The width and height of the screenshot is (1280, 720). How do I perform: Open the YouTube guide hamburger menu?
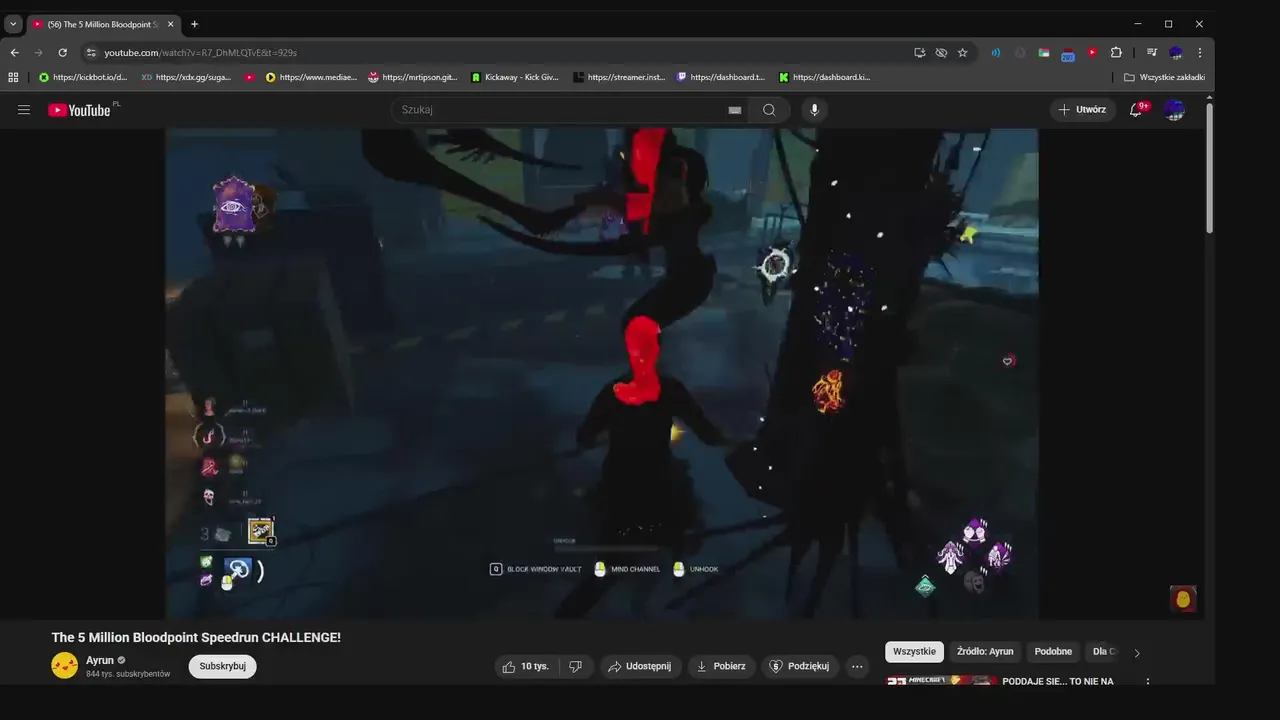(24, 110)
